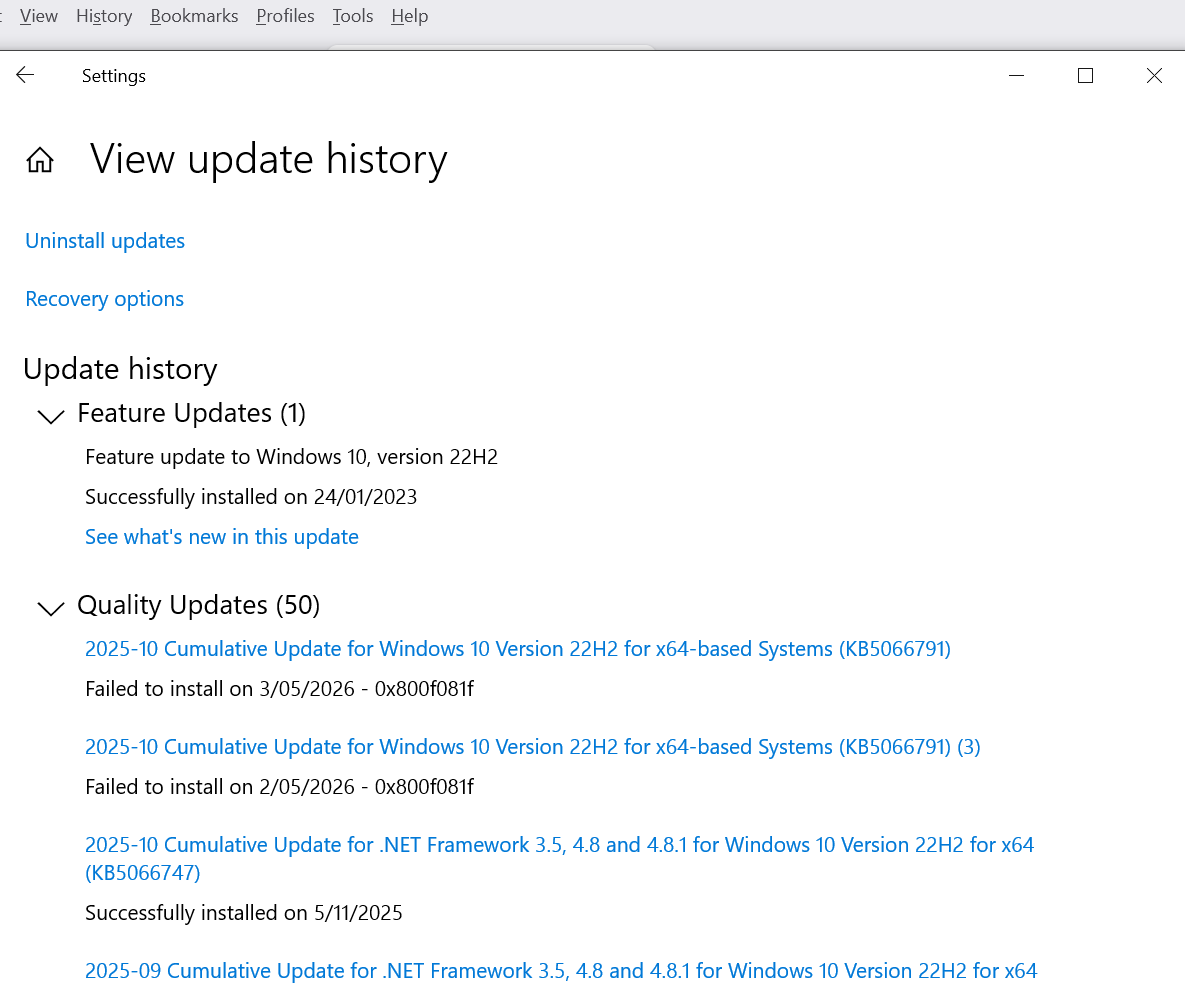The image size is (1185, 984).
Task: Click Feature update to Windows 10, version 22H2
Action: coord(291,456)
